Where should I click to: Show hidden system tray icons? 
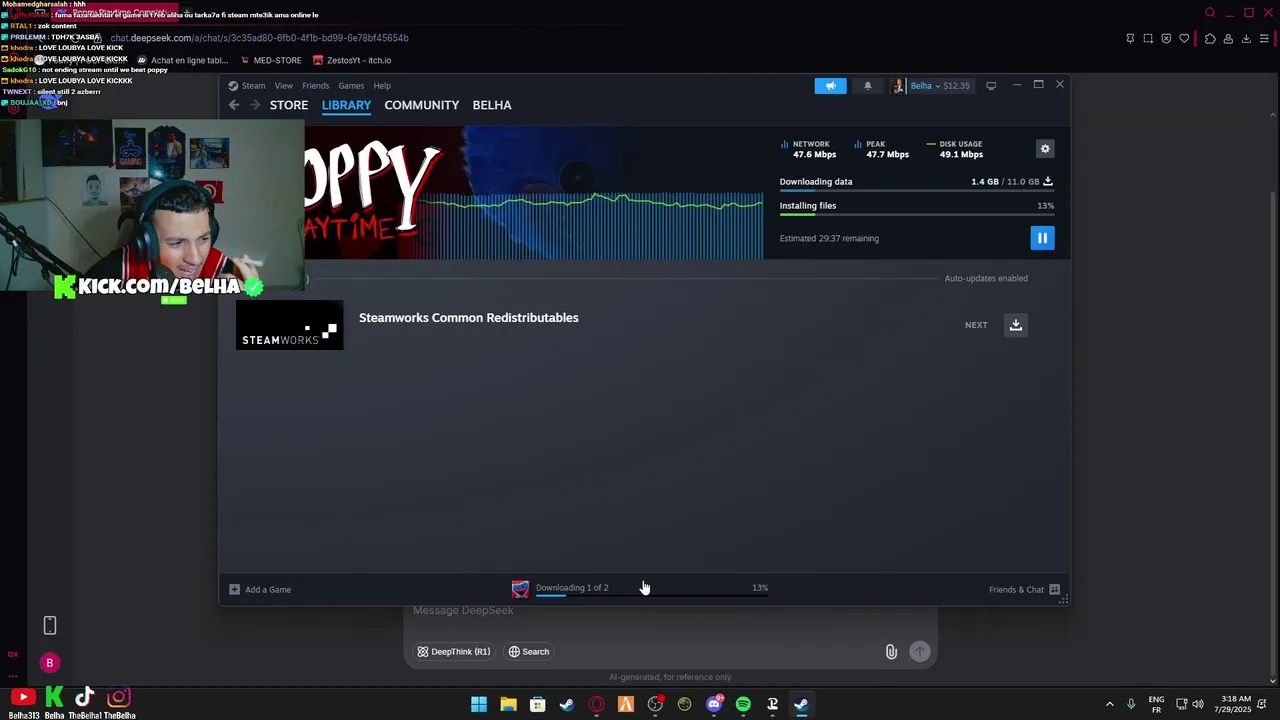click(1109, 705)
